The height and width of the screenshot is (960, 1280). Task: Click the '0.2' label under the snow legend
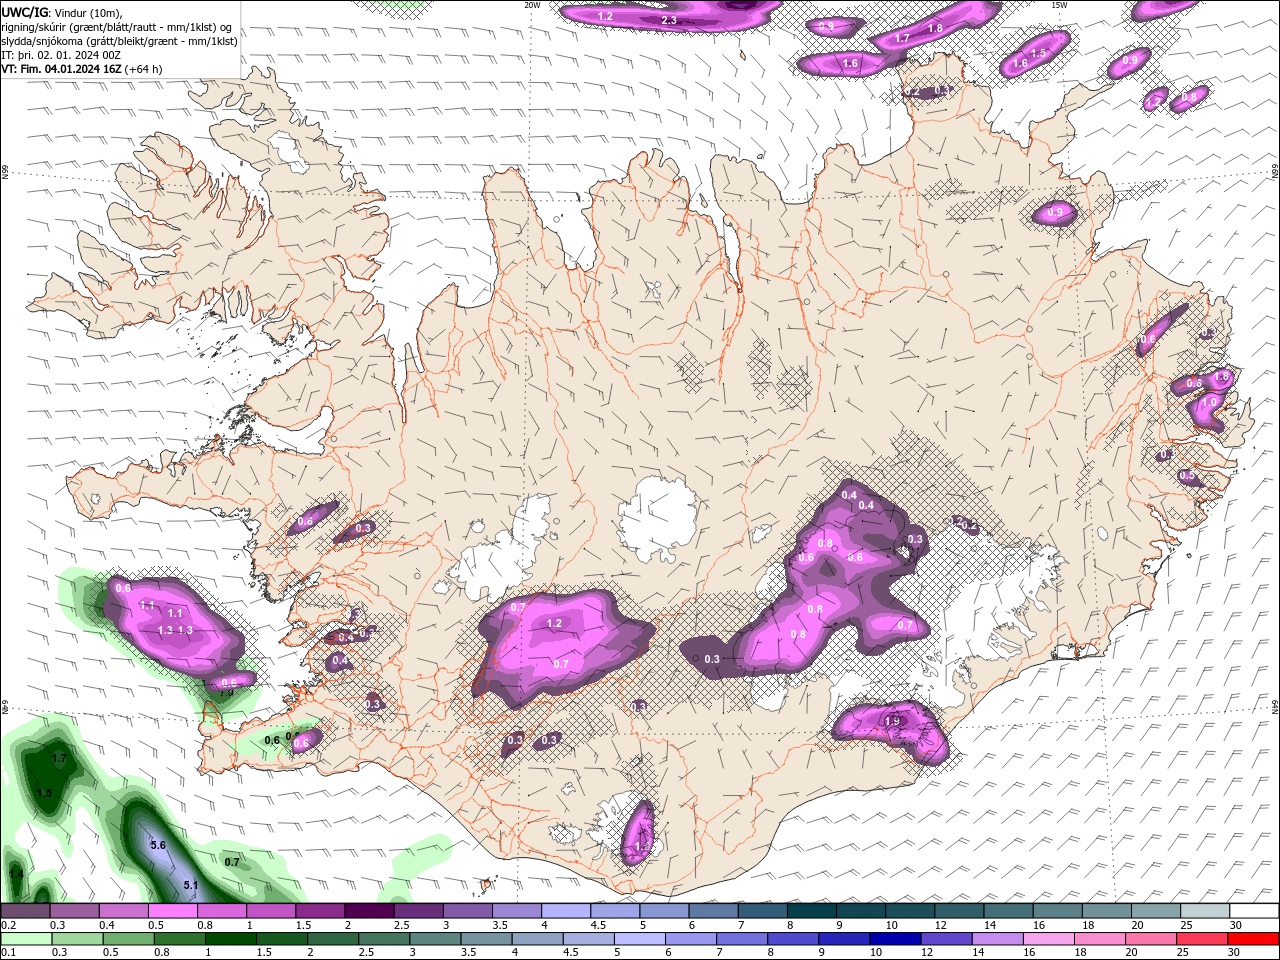click(x=9, y=925)
